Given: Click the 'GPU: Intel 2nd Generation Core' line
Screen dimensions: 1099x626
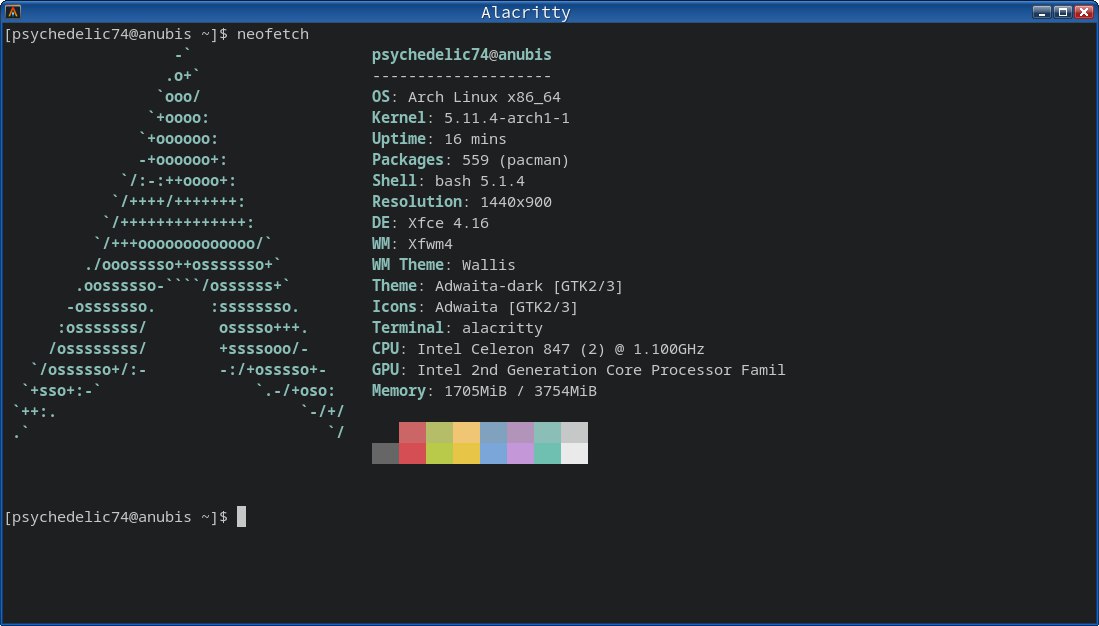Looking at the screenshot, I should [579, 370].
